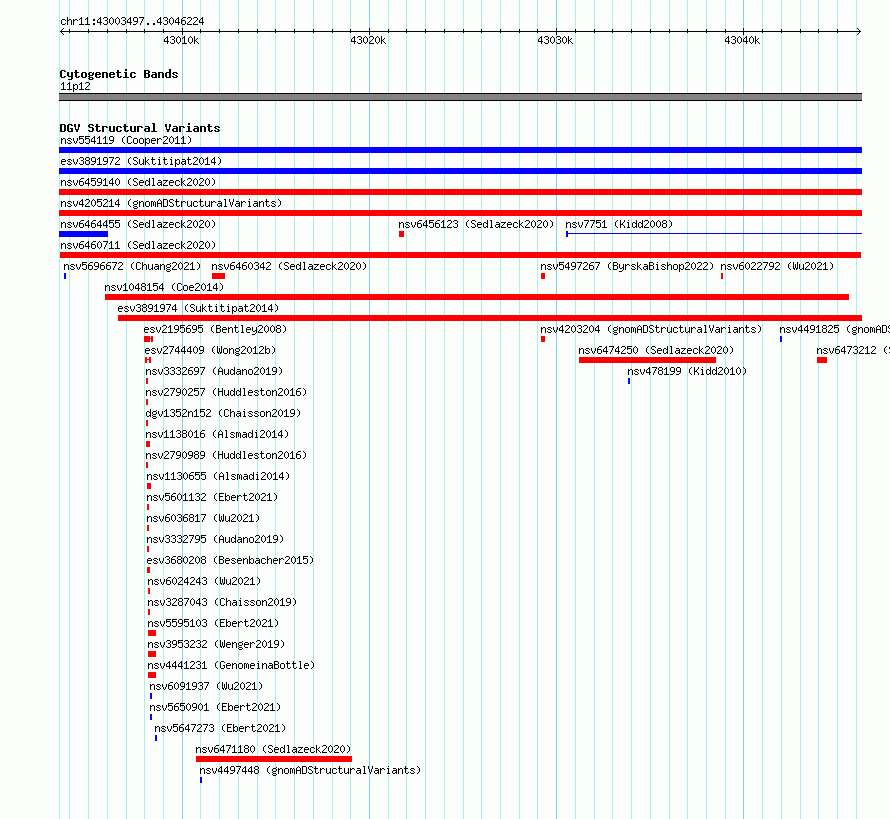Open nsv478199 (Kidd2010) label
890x819 pixels.
click(x=687, y=371)
